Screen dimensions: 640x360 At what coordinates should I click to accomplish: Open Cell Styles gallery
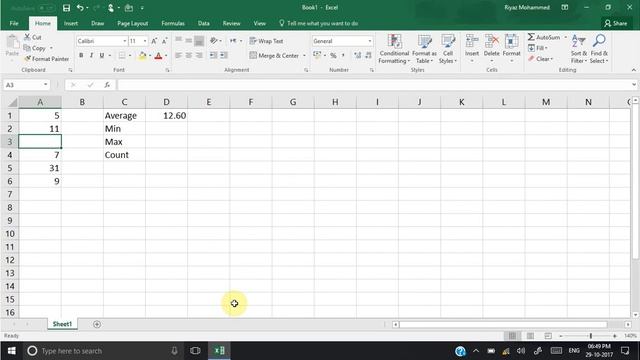coord(448,49)
